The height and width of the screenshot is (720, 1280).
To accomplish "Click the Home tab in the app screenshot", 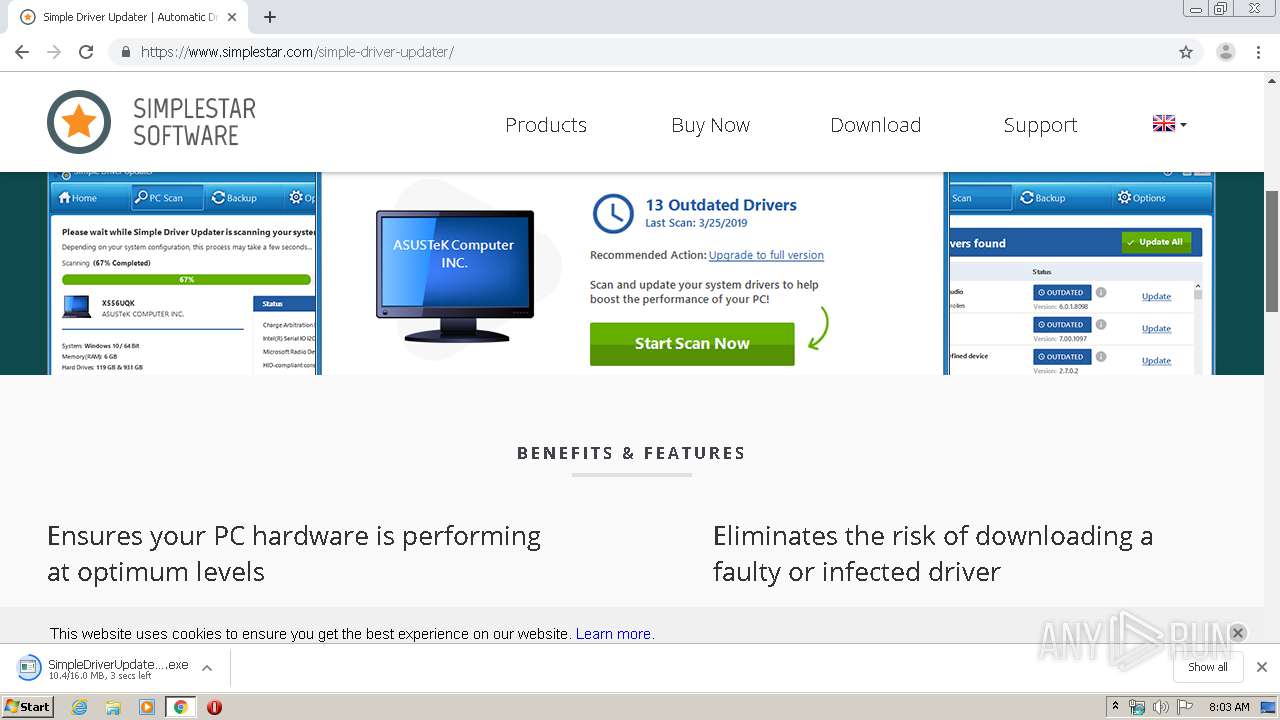I will (x=78, y=198).
